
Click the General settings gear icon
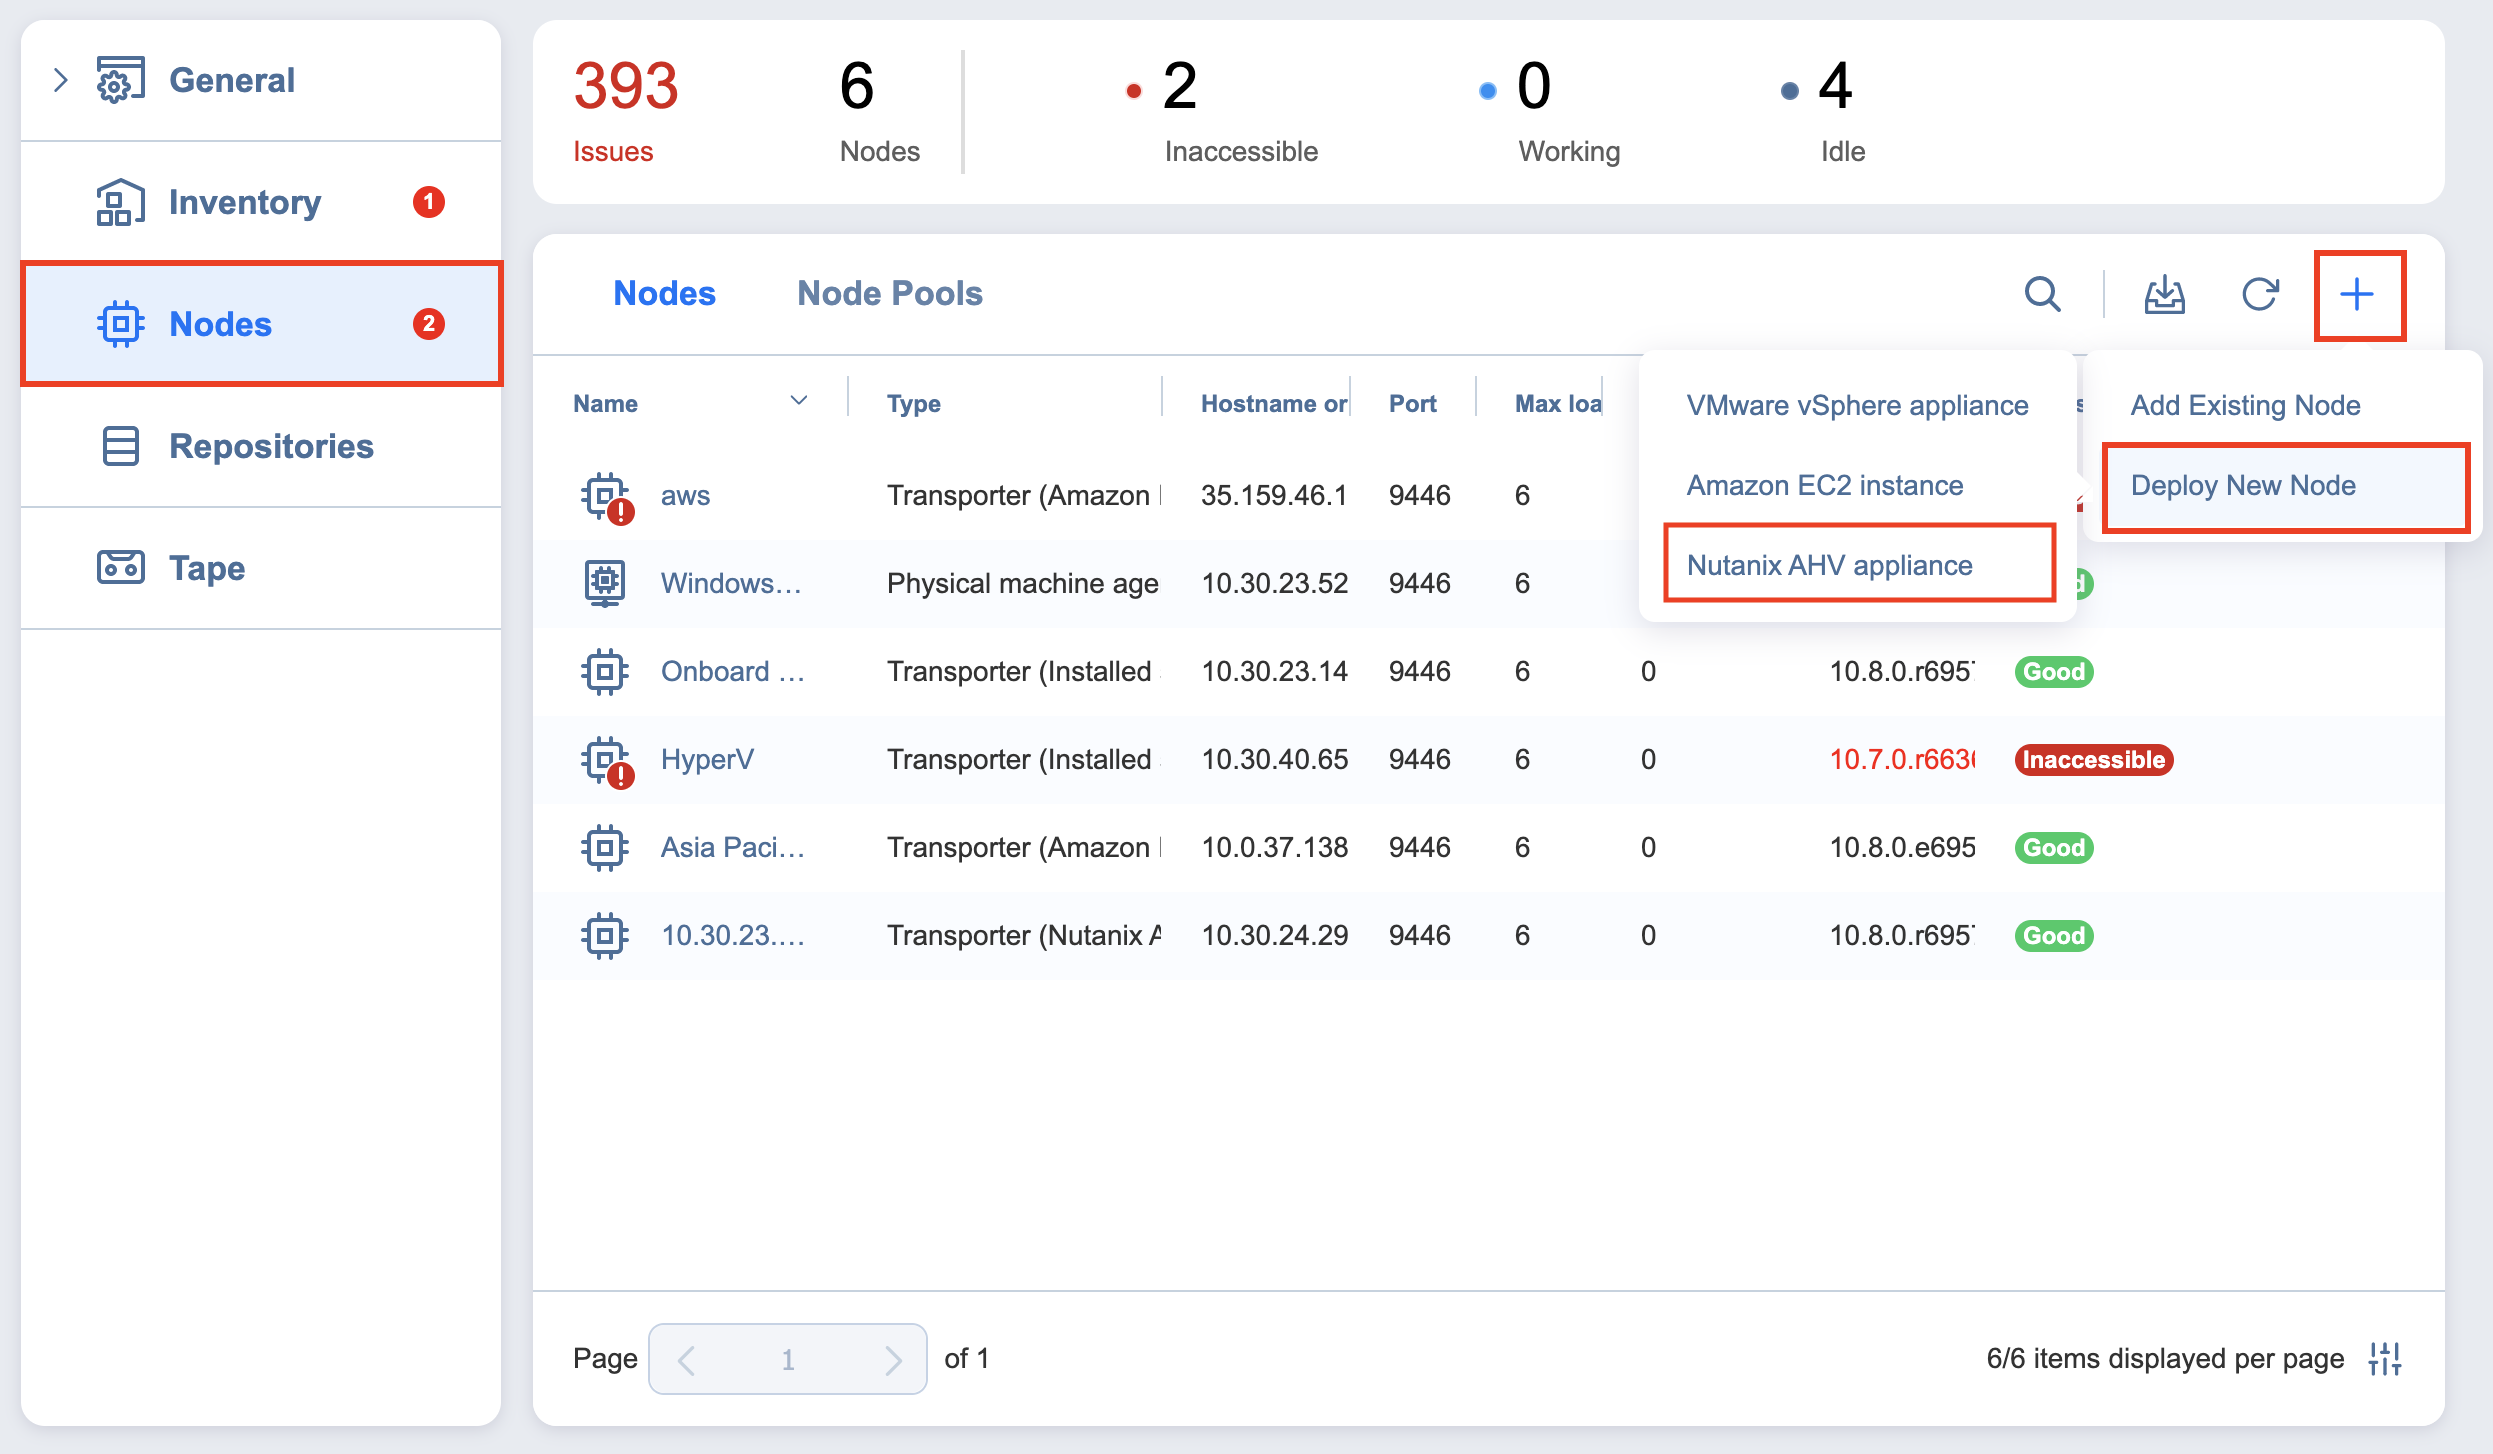coord(121,80)
